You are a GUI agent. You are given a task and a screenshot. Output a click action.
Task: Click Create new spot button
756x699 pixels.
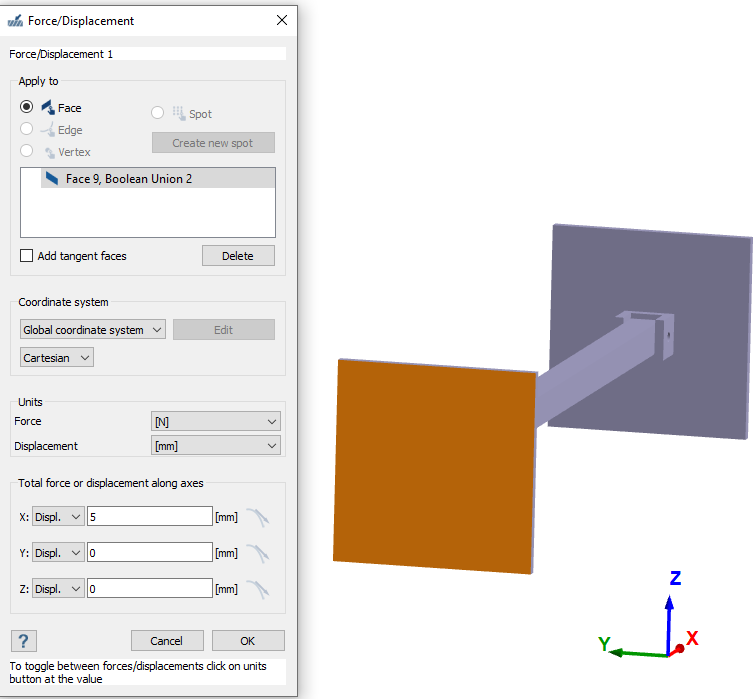tap(213, 143)
